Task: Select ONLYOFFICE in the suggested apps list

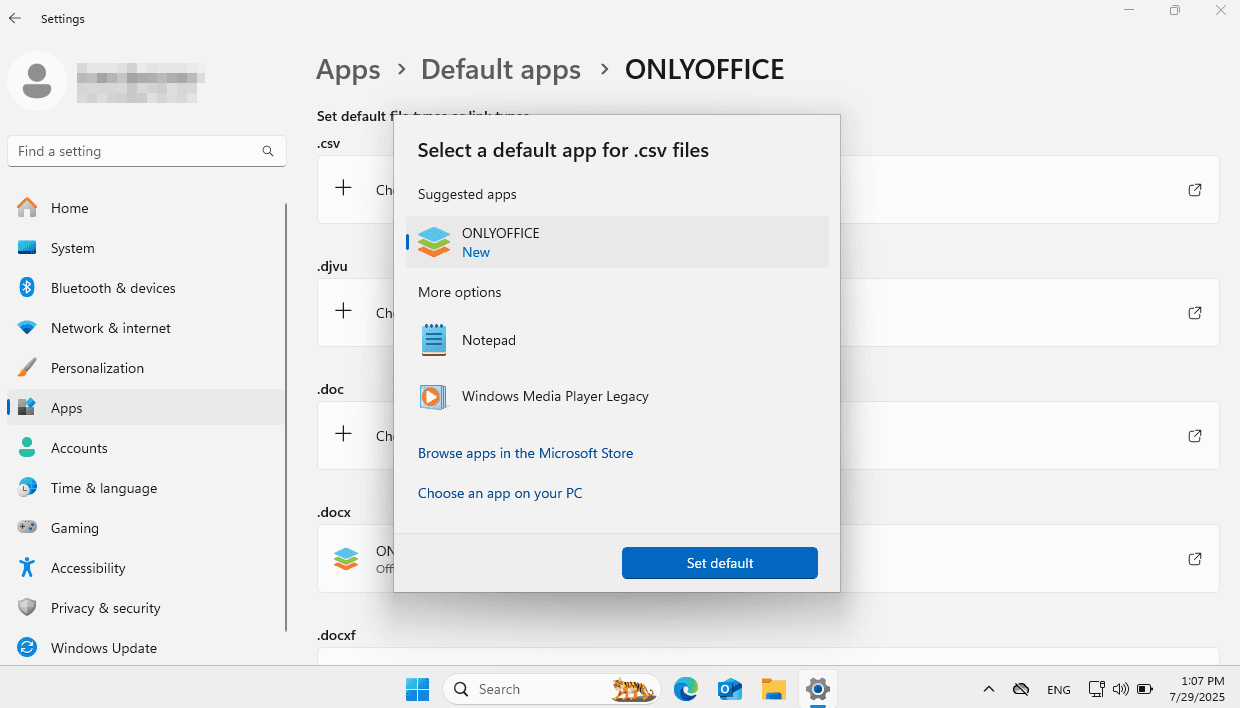Action: (617, 242)
